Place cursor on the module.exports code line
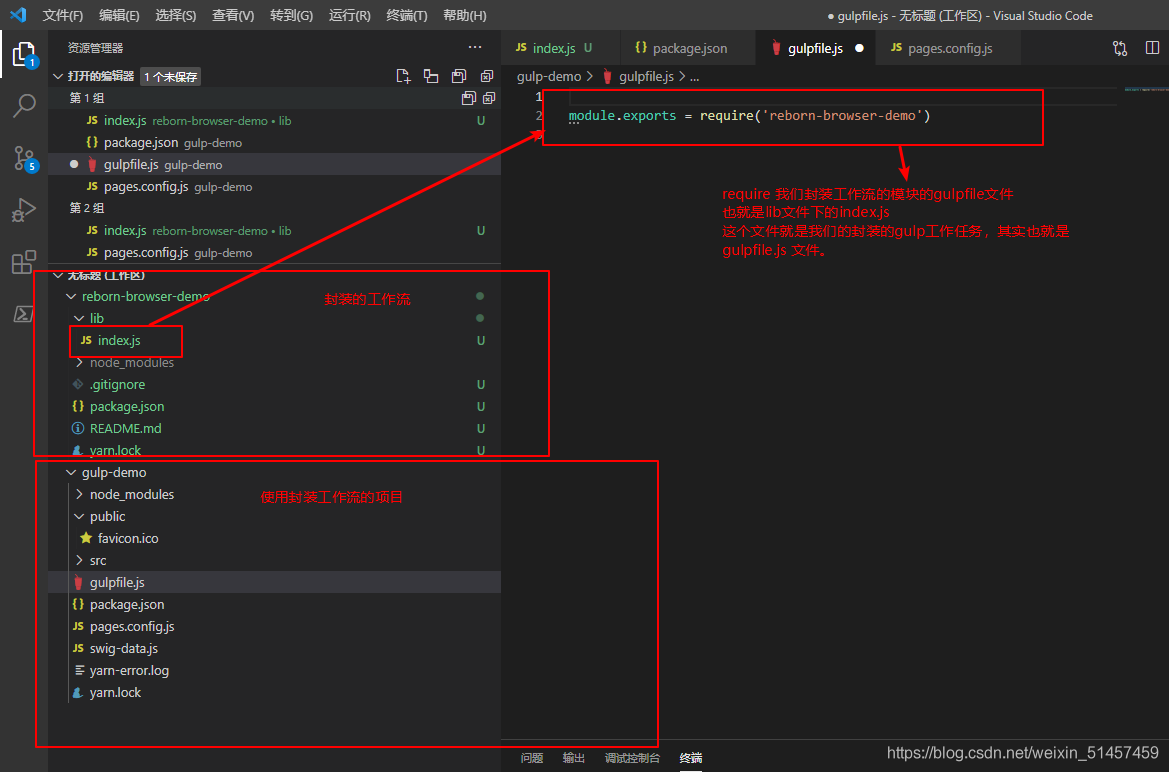Screen dimensions: 1169x772 point(749,116)
